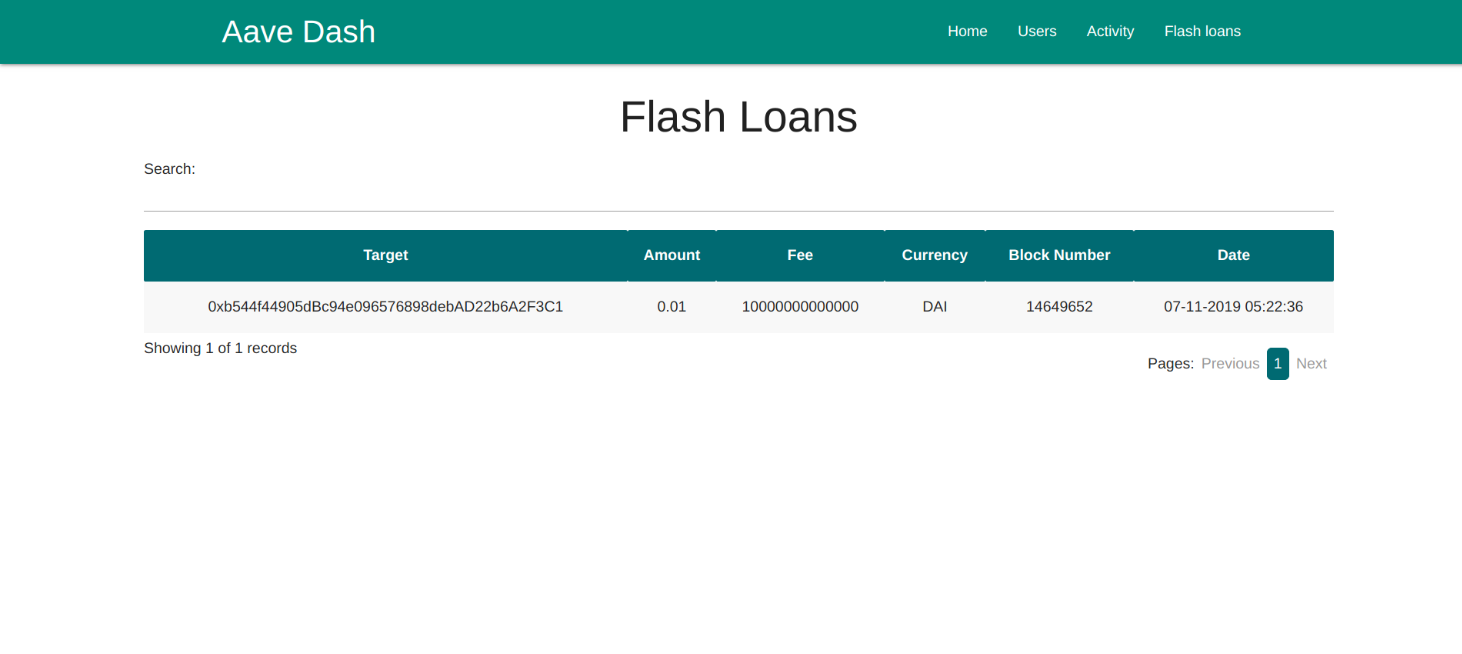Focus the Search input field
This screenshot has width=1462, height=654.
coord(738,195)
